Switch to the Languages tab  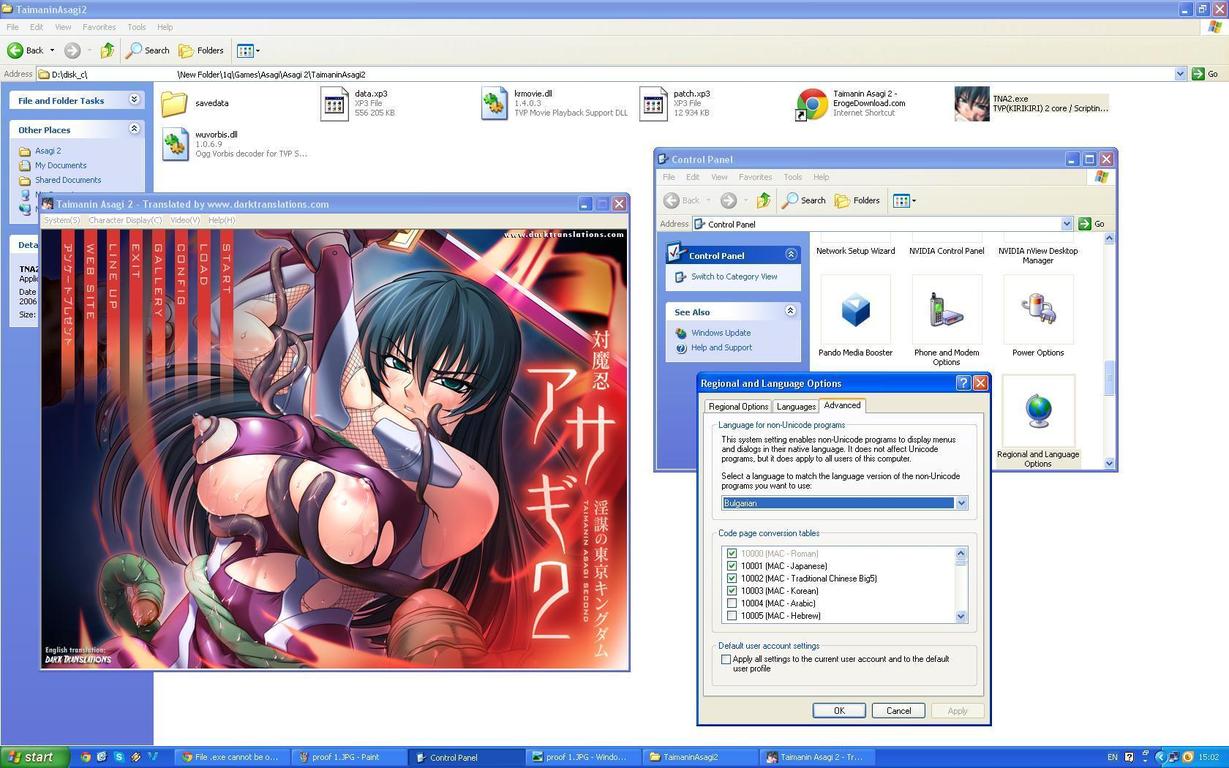[796, 406]
